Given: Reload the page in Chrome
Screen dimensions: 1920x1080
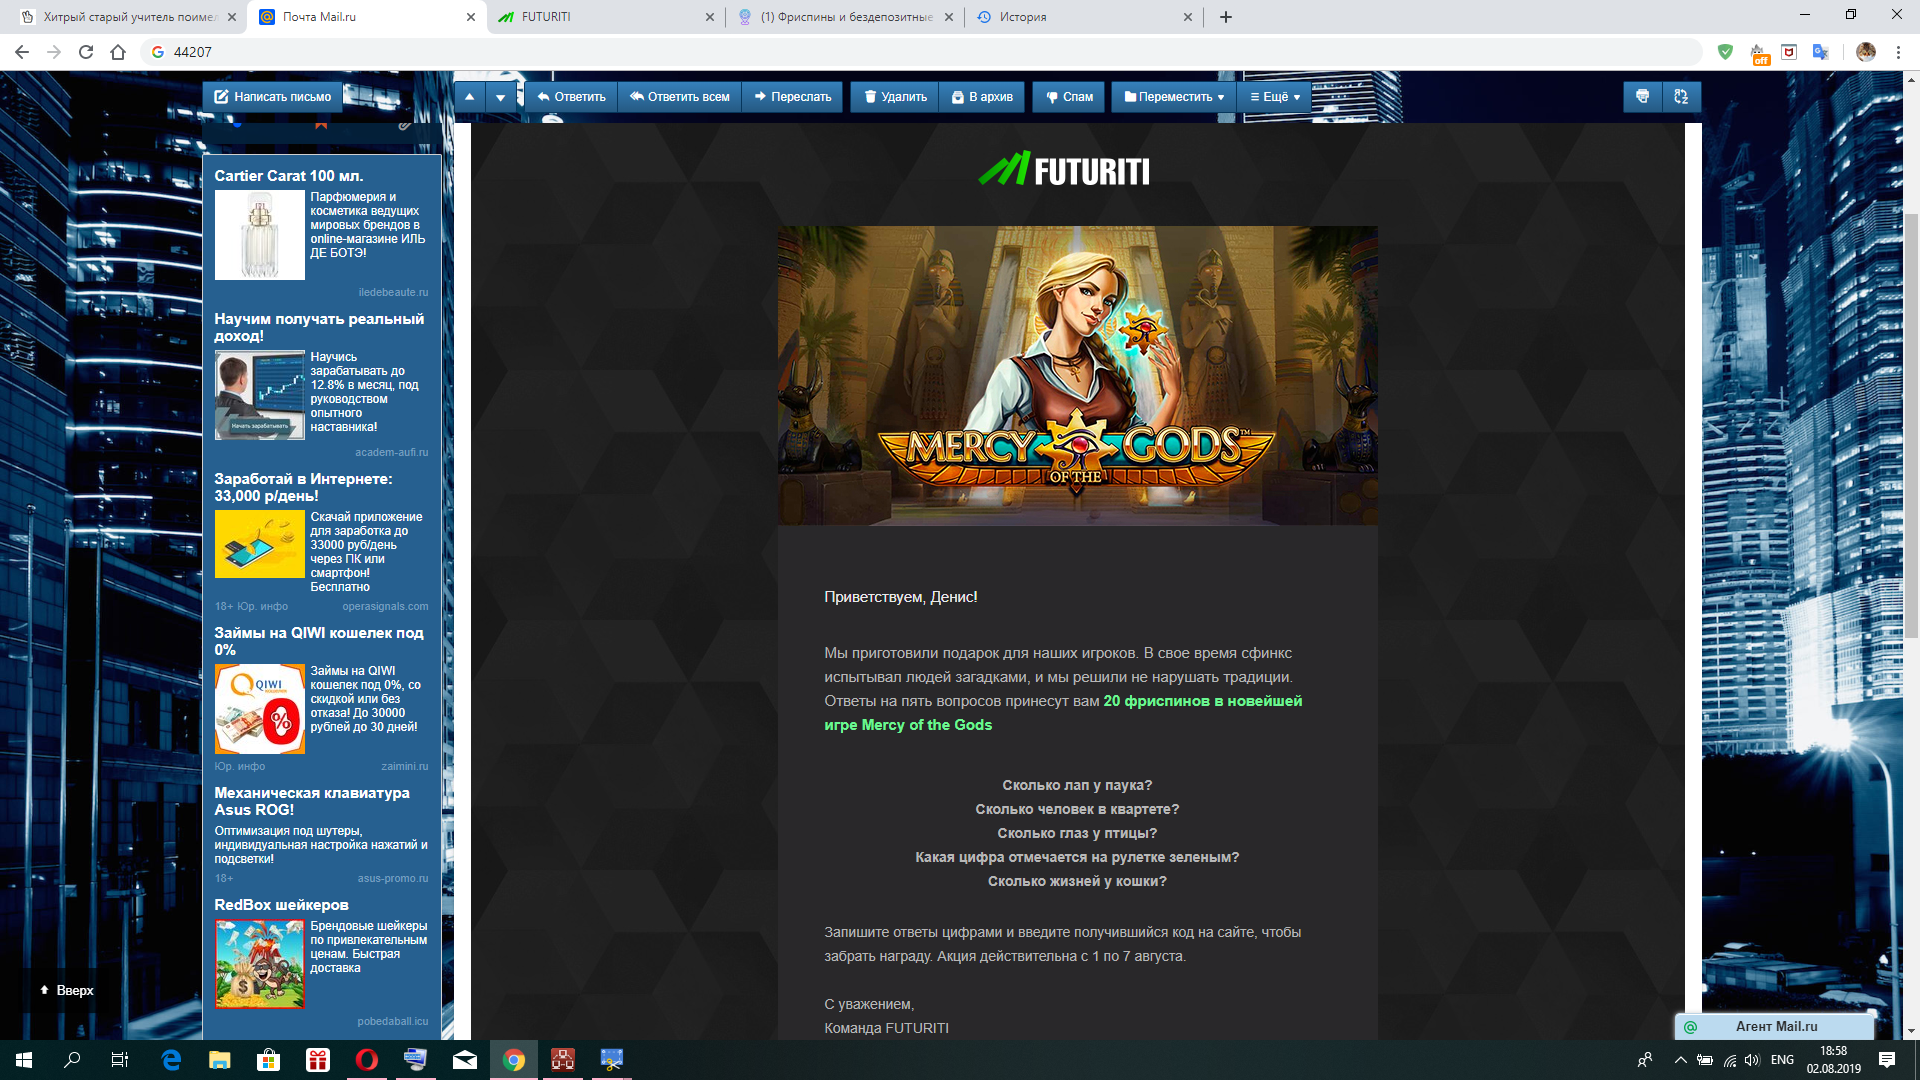Looking at the screenshot, I should pos(86,52).
